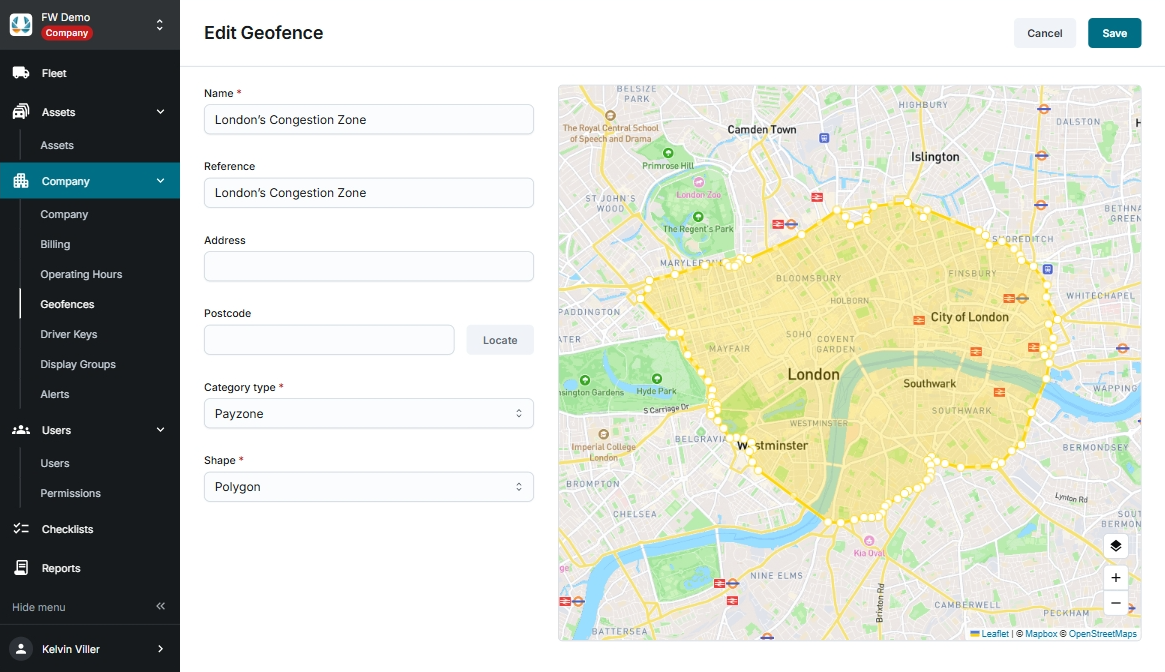Open the map layers control

tap(1115, 546)
